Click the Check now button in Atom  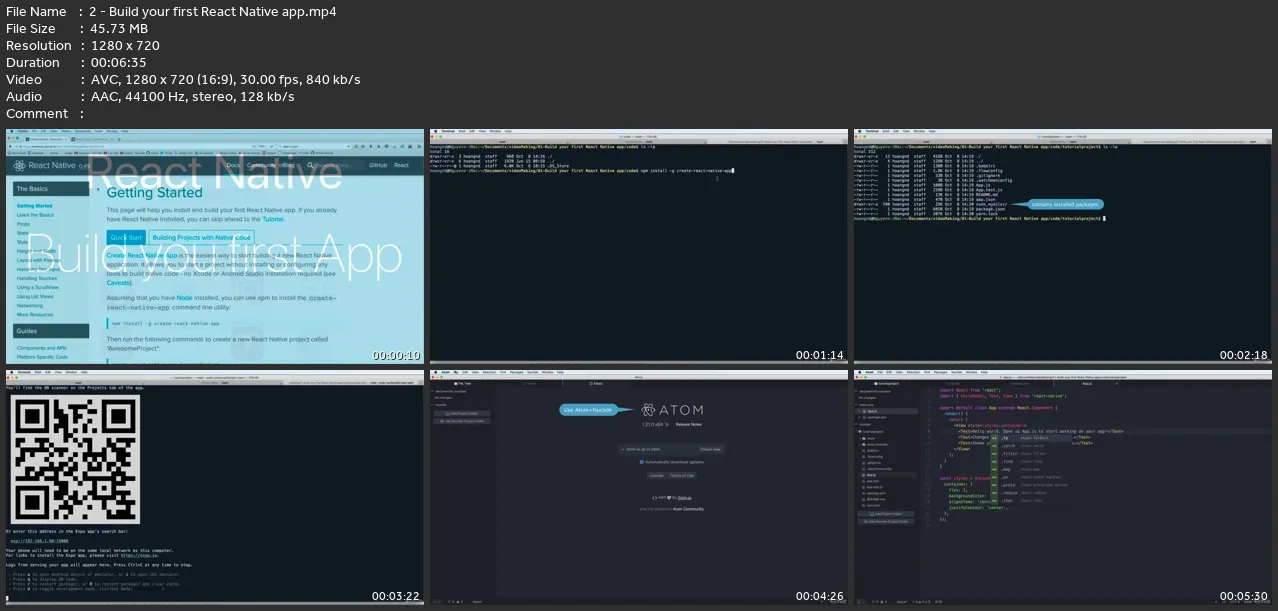point(710,449)
